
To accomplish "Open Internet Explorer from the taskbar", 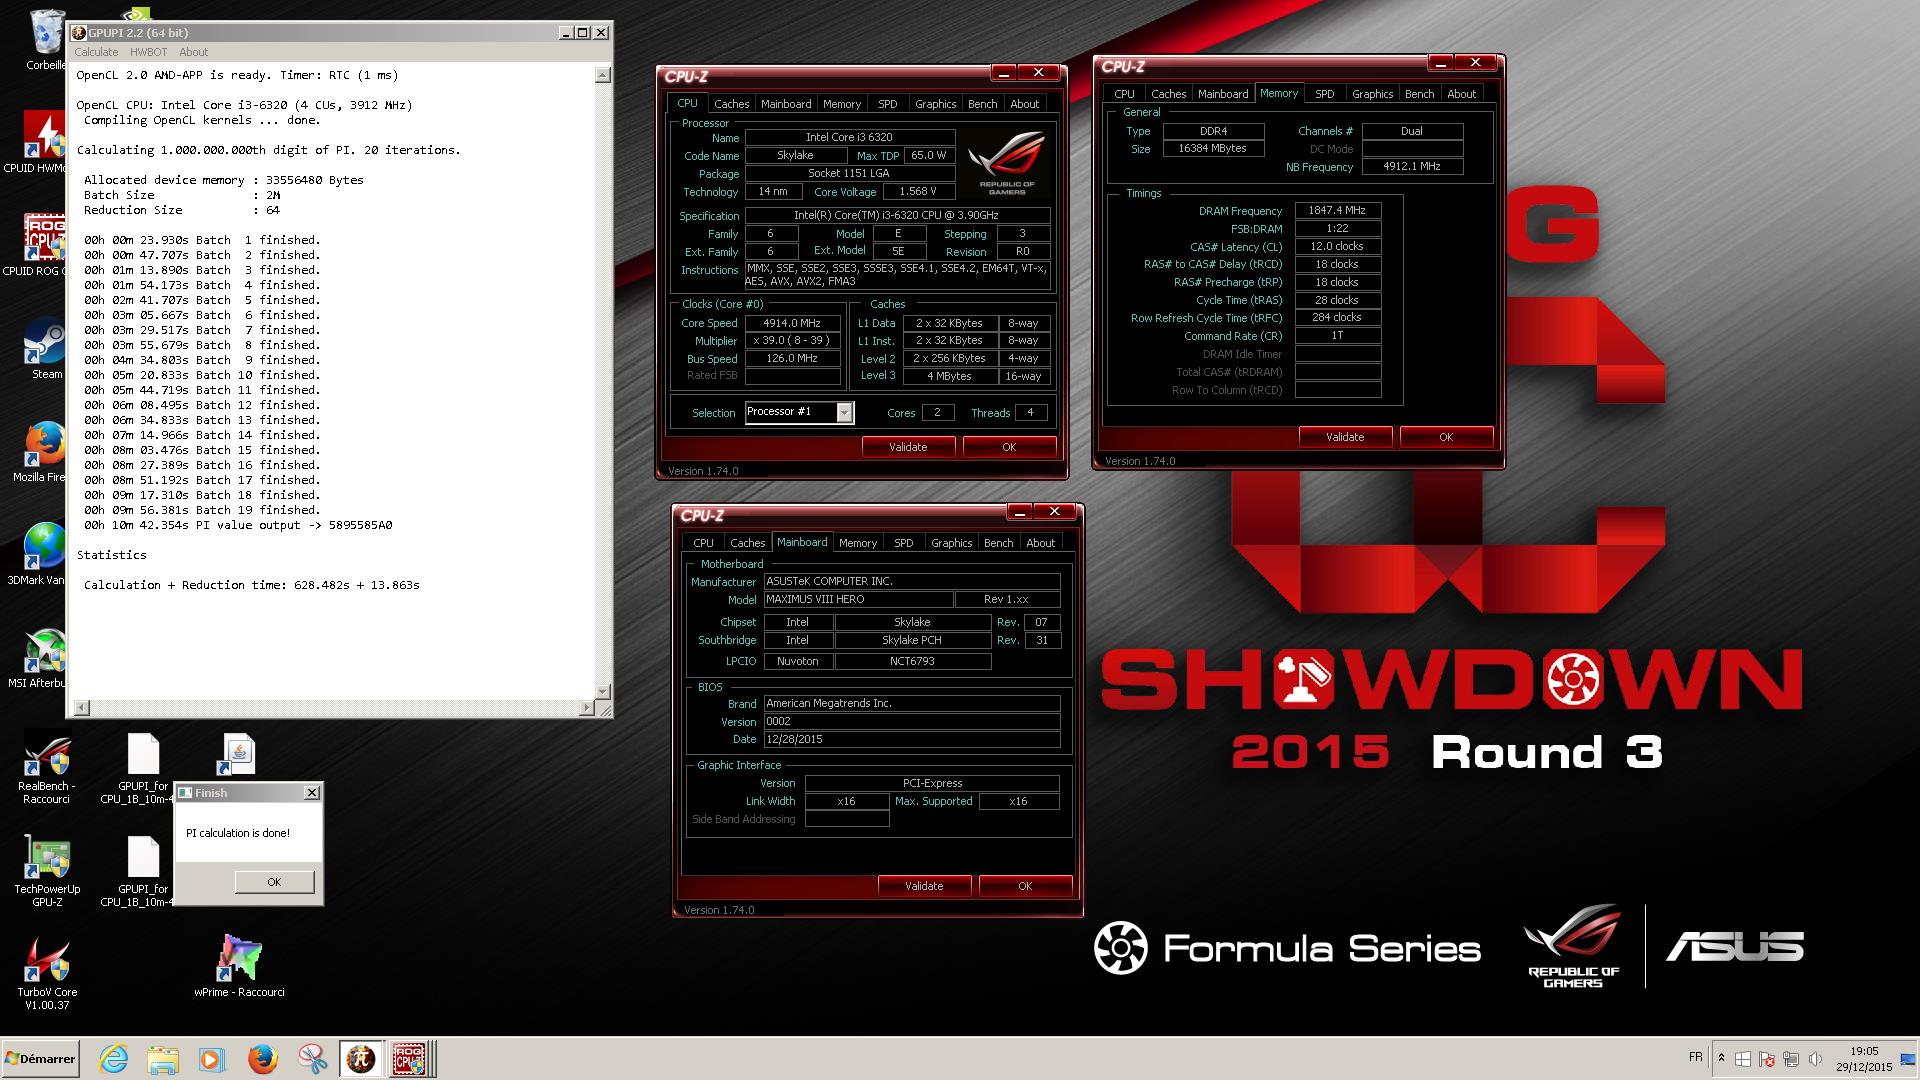I will (x=114, y=1059).
